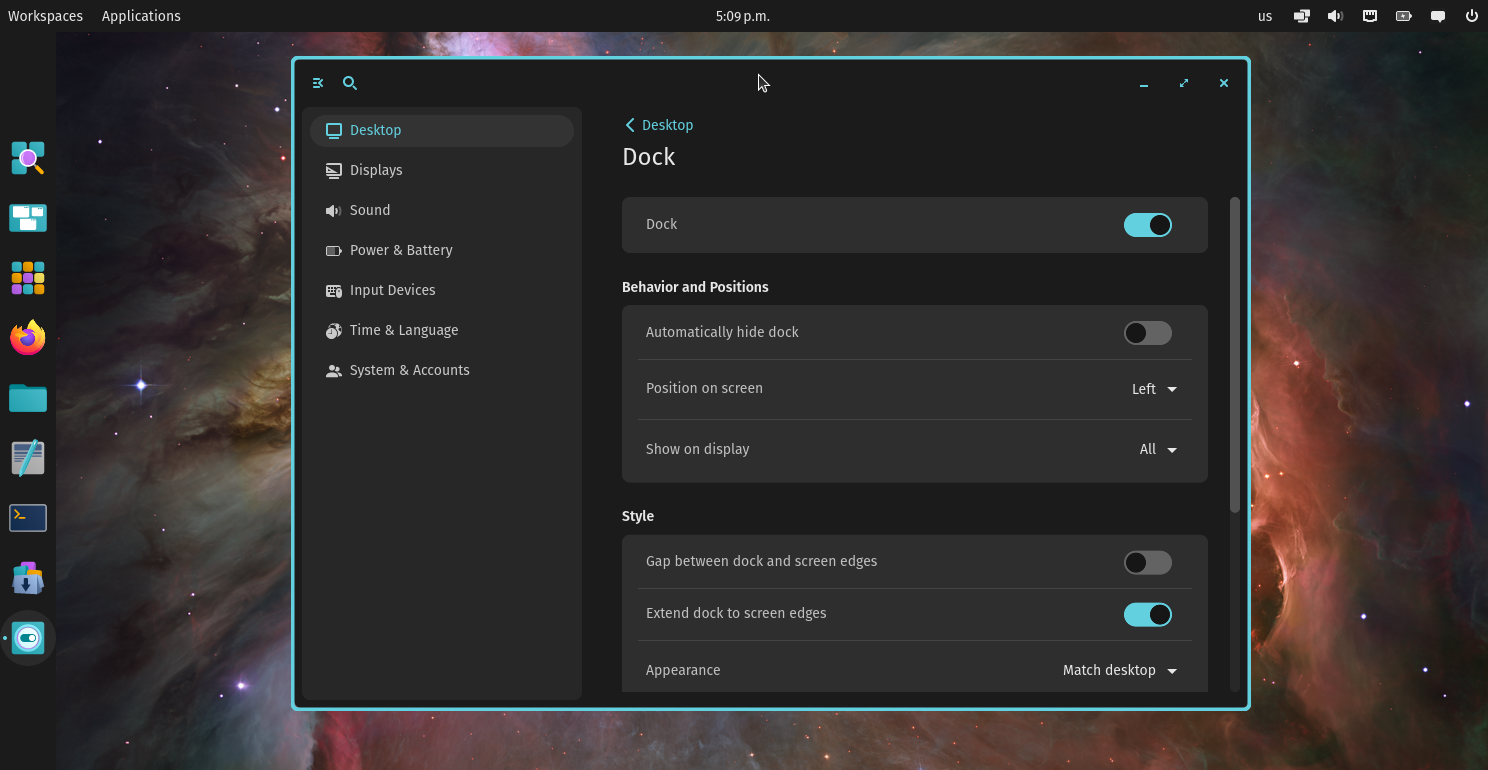
Task: Open the Input Devices settings page
Action: [x=442, y=290]
